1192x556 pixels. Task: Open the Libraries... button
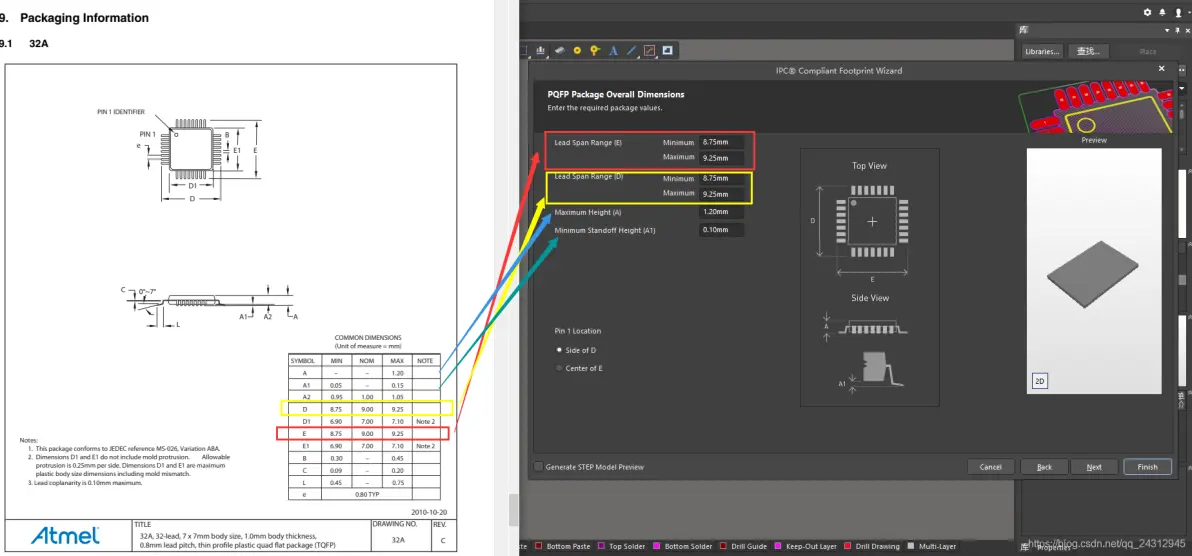click(1041, 52)
